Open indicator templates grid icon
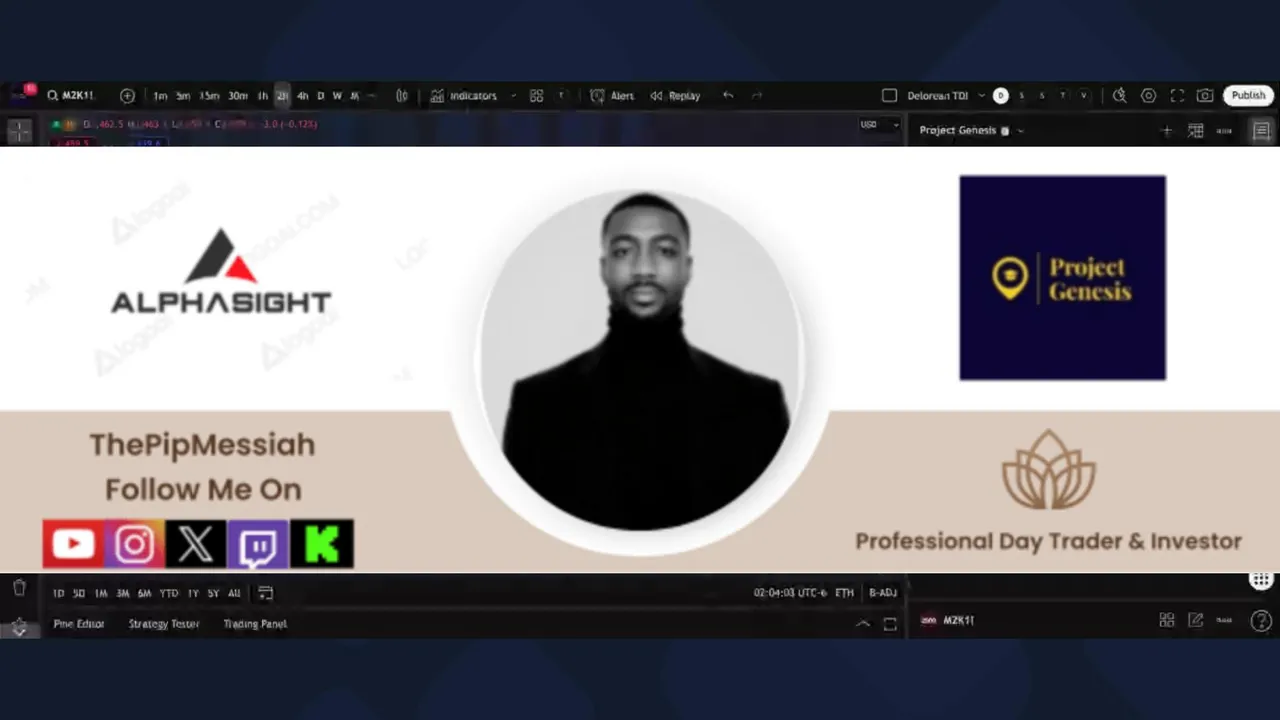Screen dimensions: 1280x720 [536, 96]
